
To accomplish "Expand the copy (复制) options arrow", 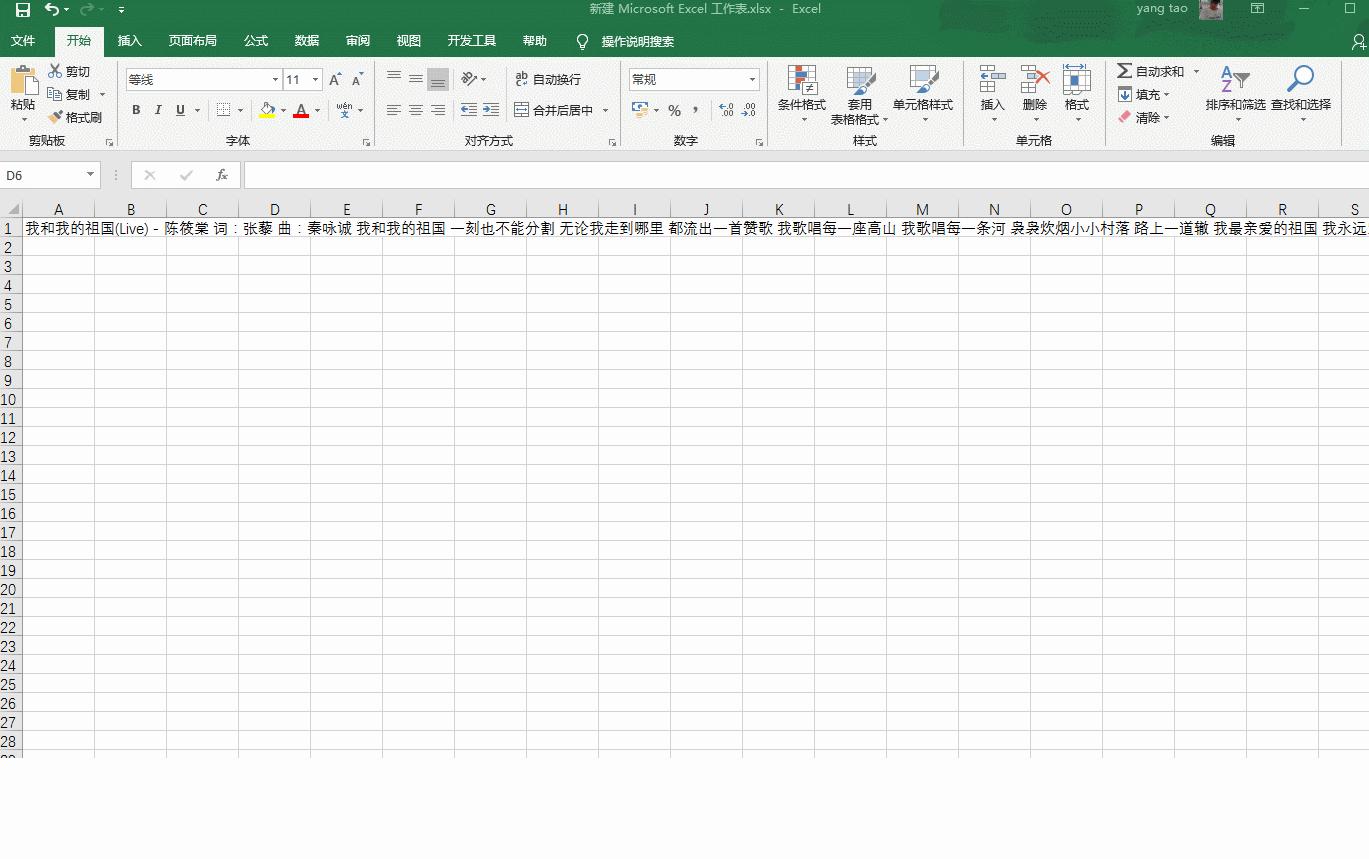I will 102,94.
